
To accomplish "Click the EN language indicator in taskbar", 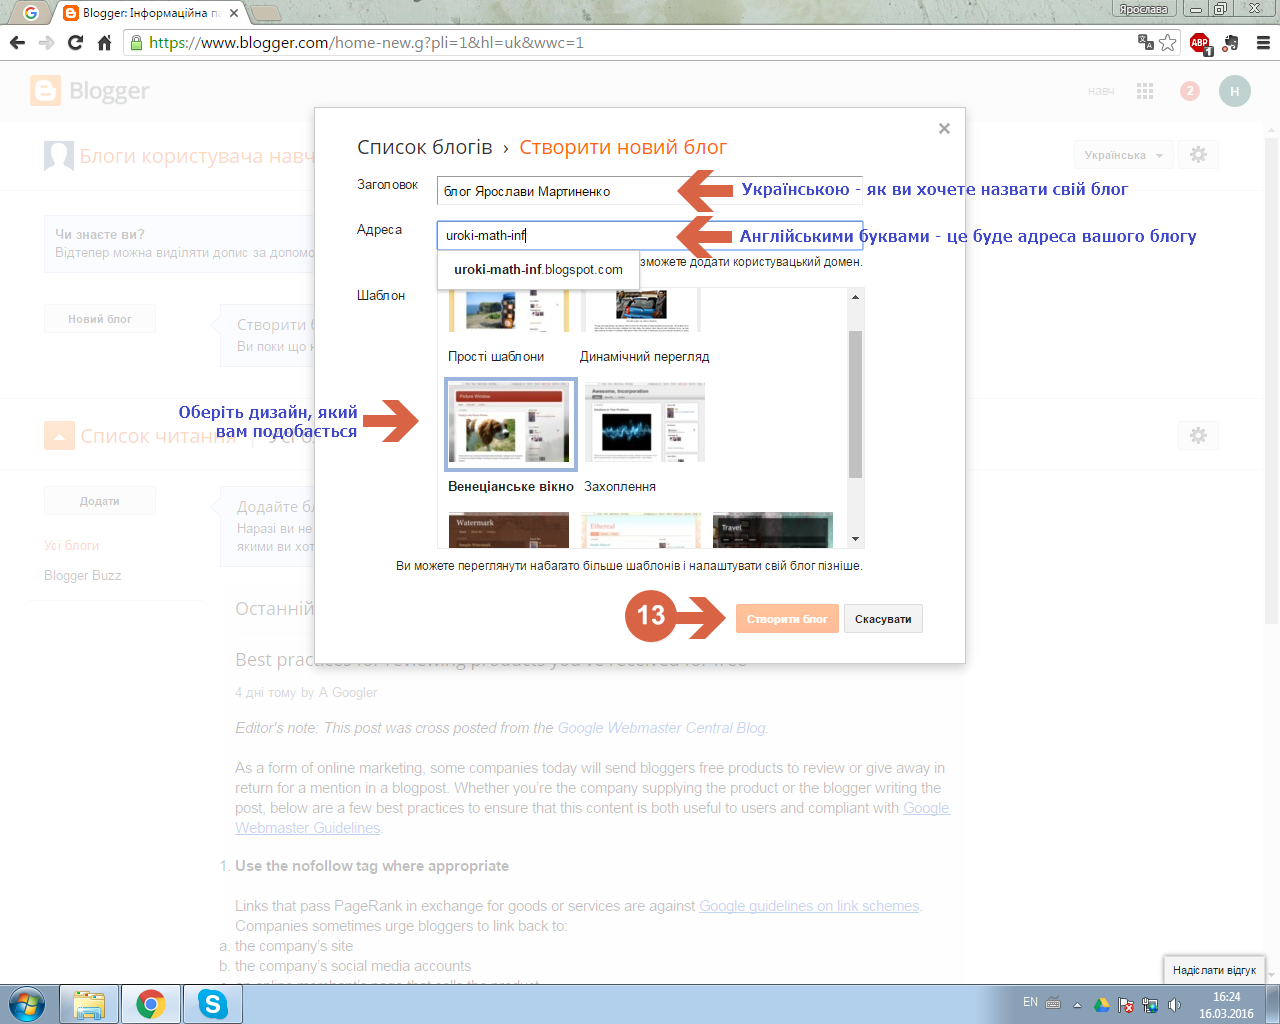I will click(1030, 1002).
